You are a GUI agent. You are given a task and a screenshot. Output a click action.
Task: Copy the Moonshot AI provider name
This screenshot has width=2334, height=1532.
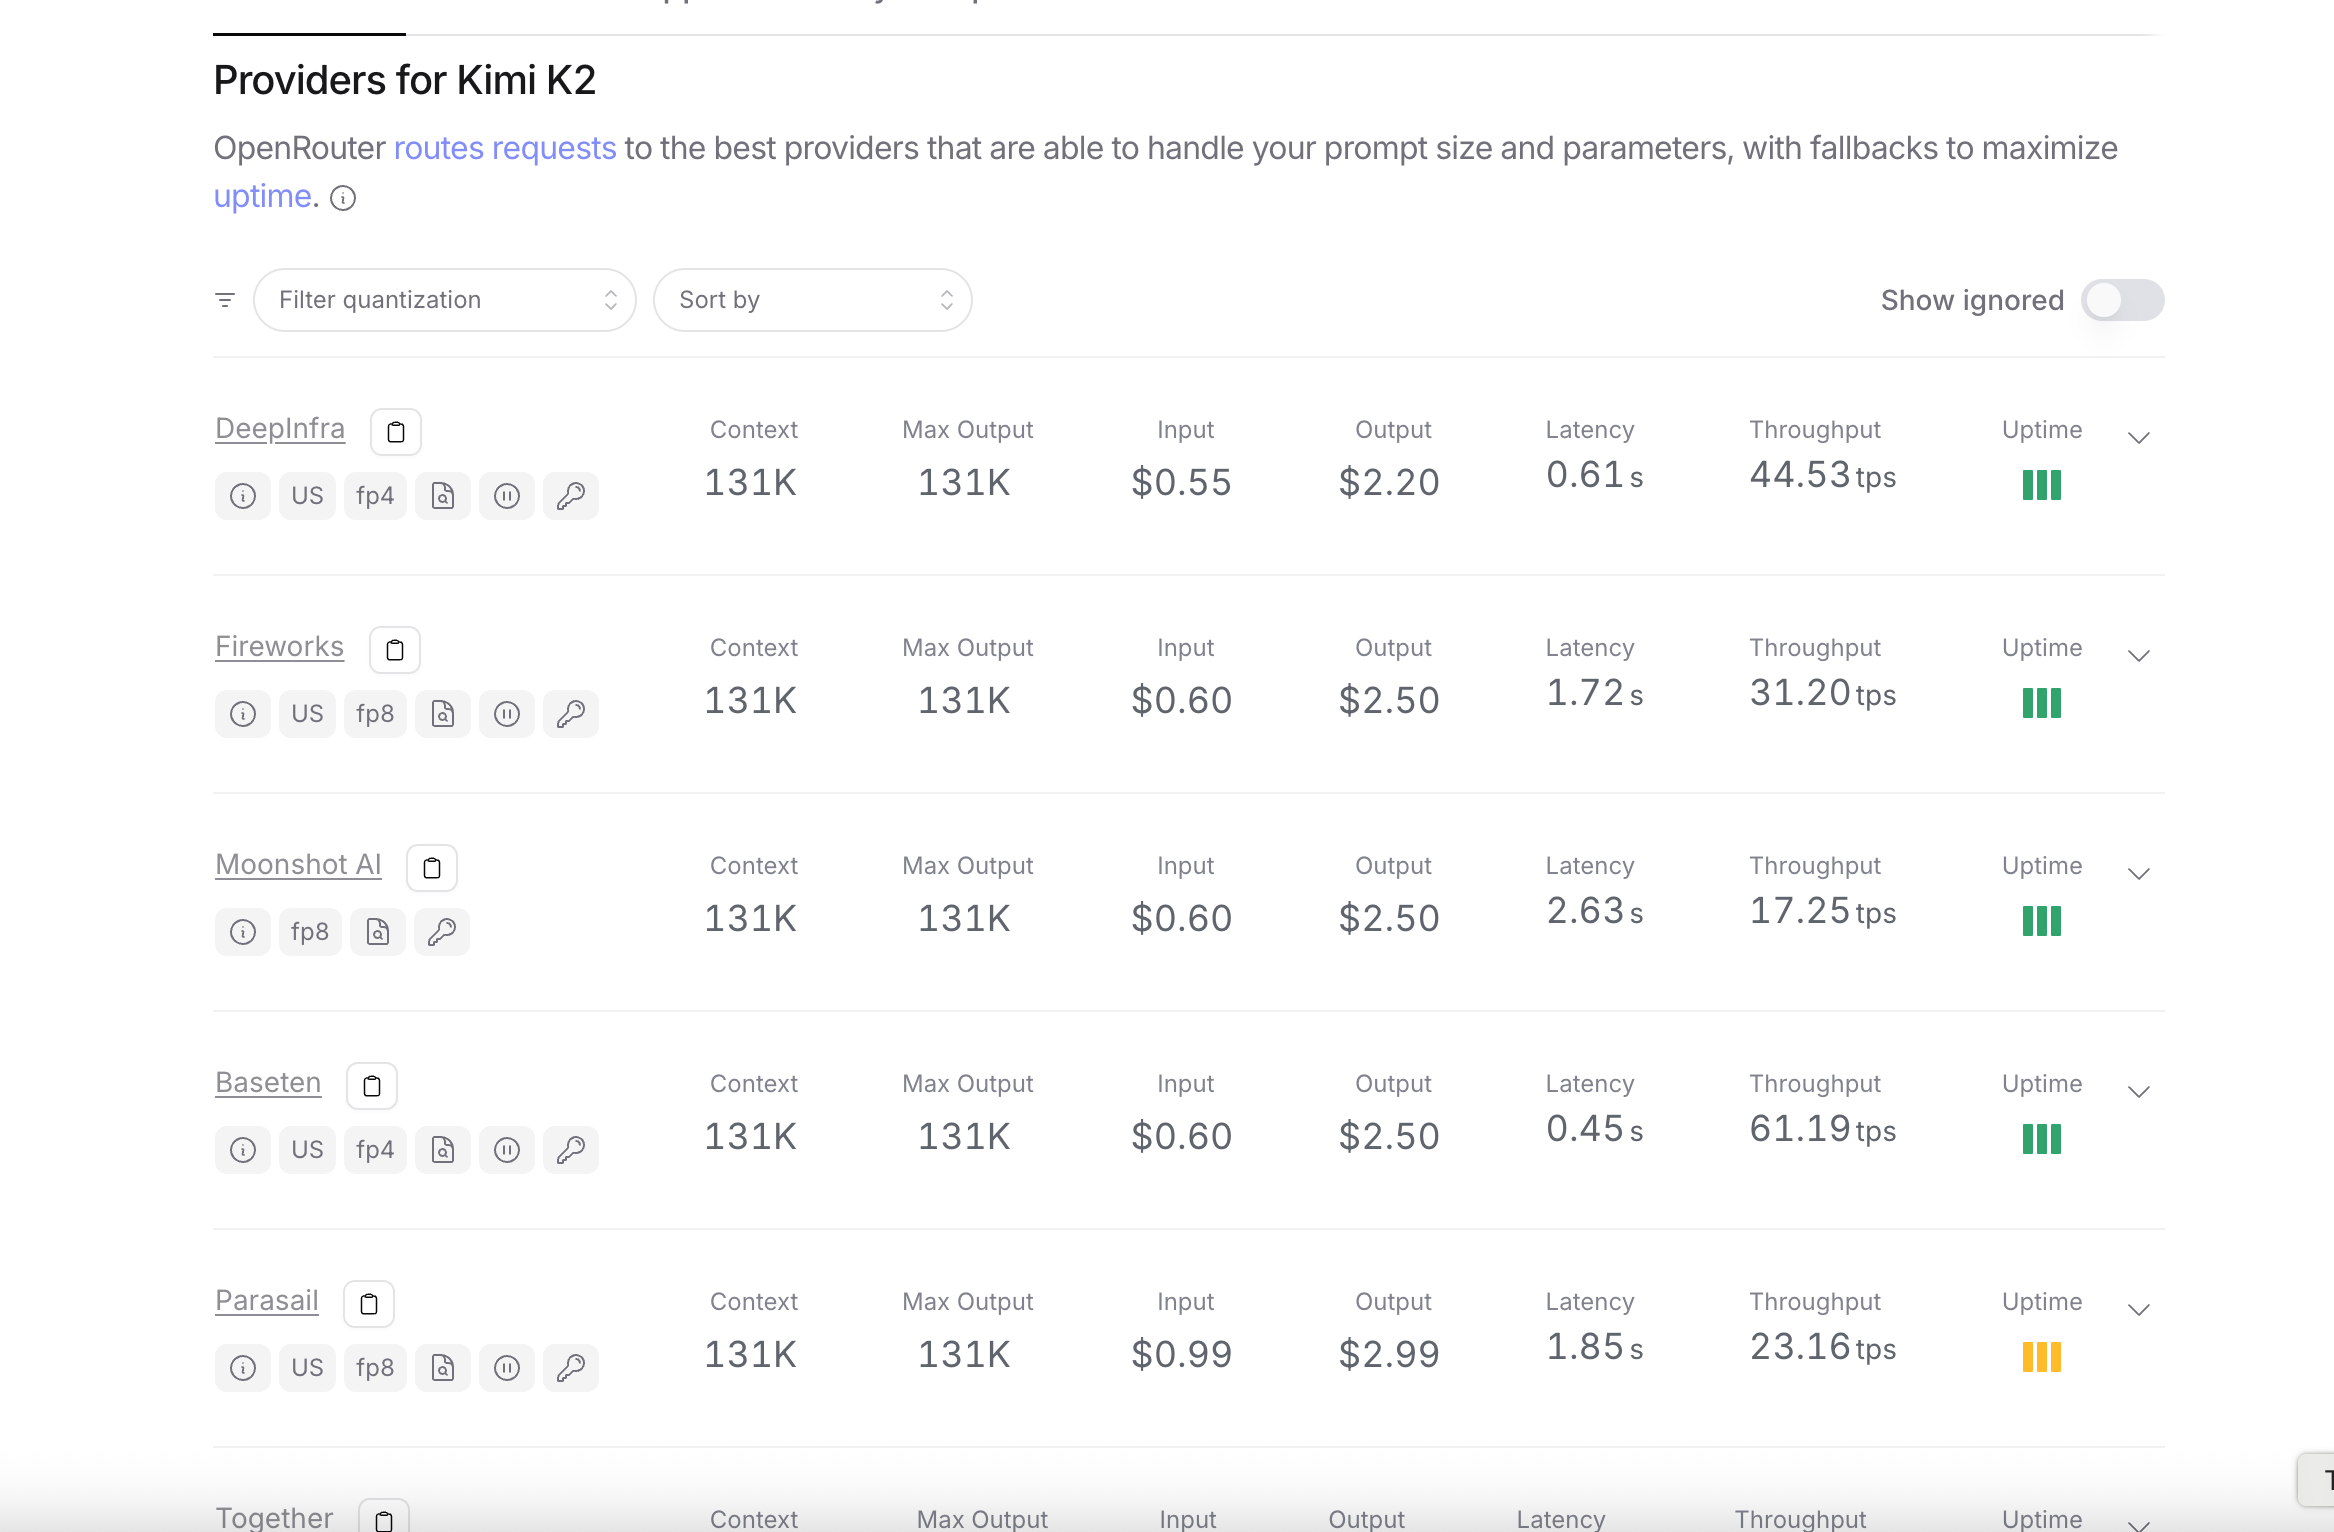(x=432, y=868)
